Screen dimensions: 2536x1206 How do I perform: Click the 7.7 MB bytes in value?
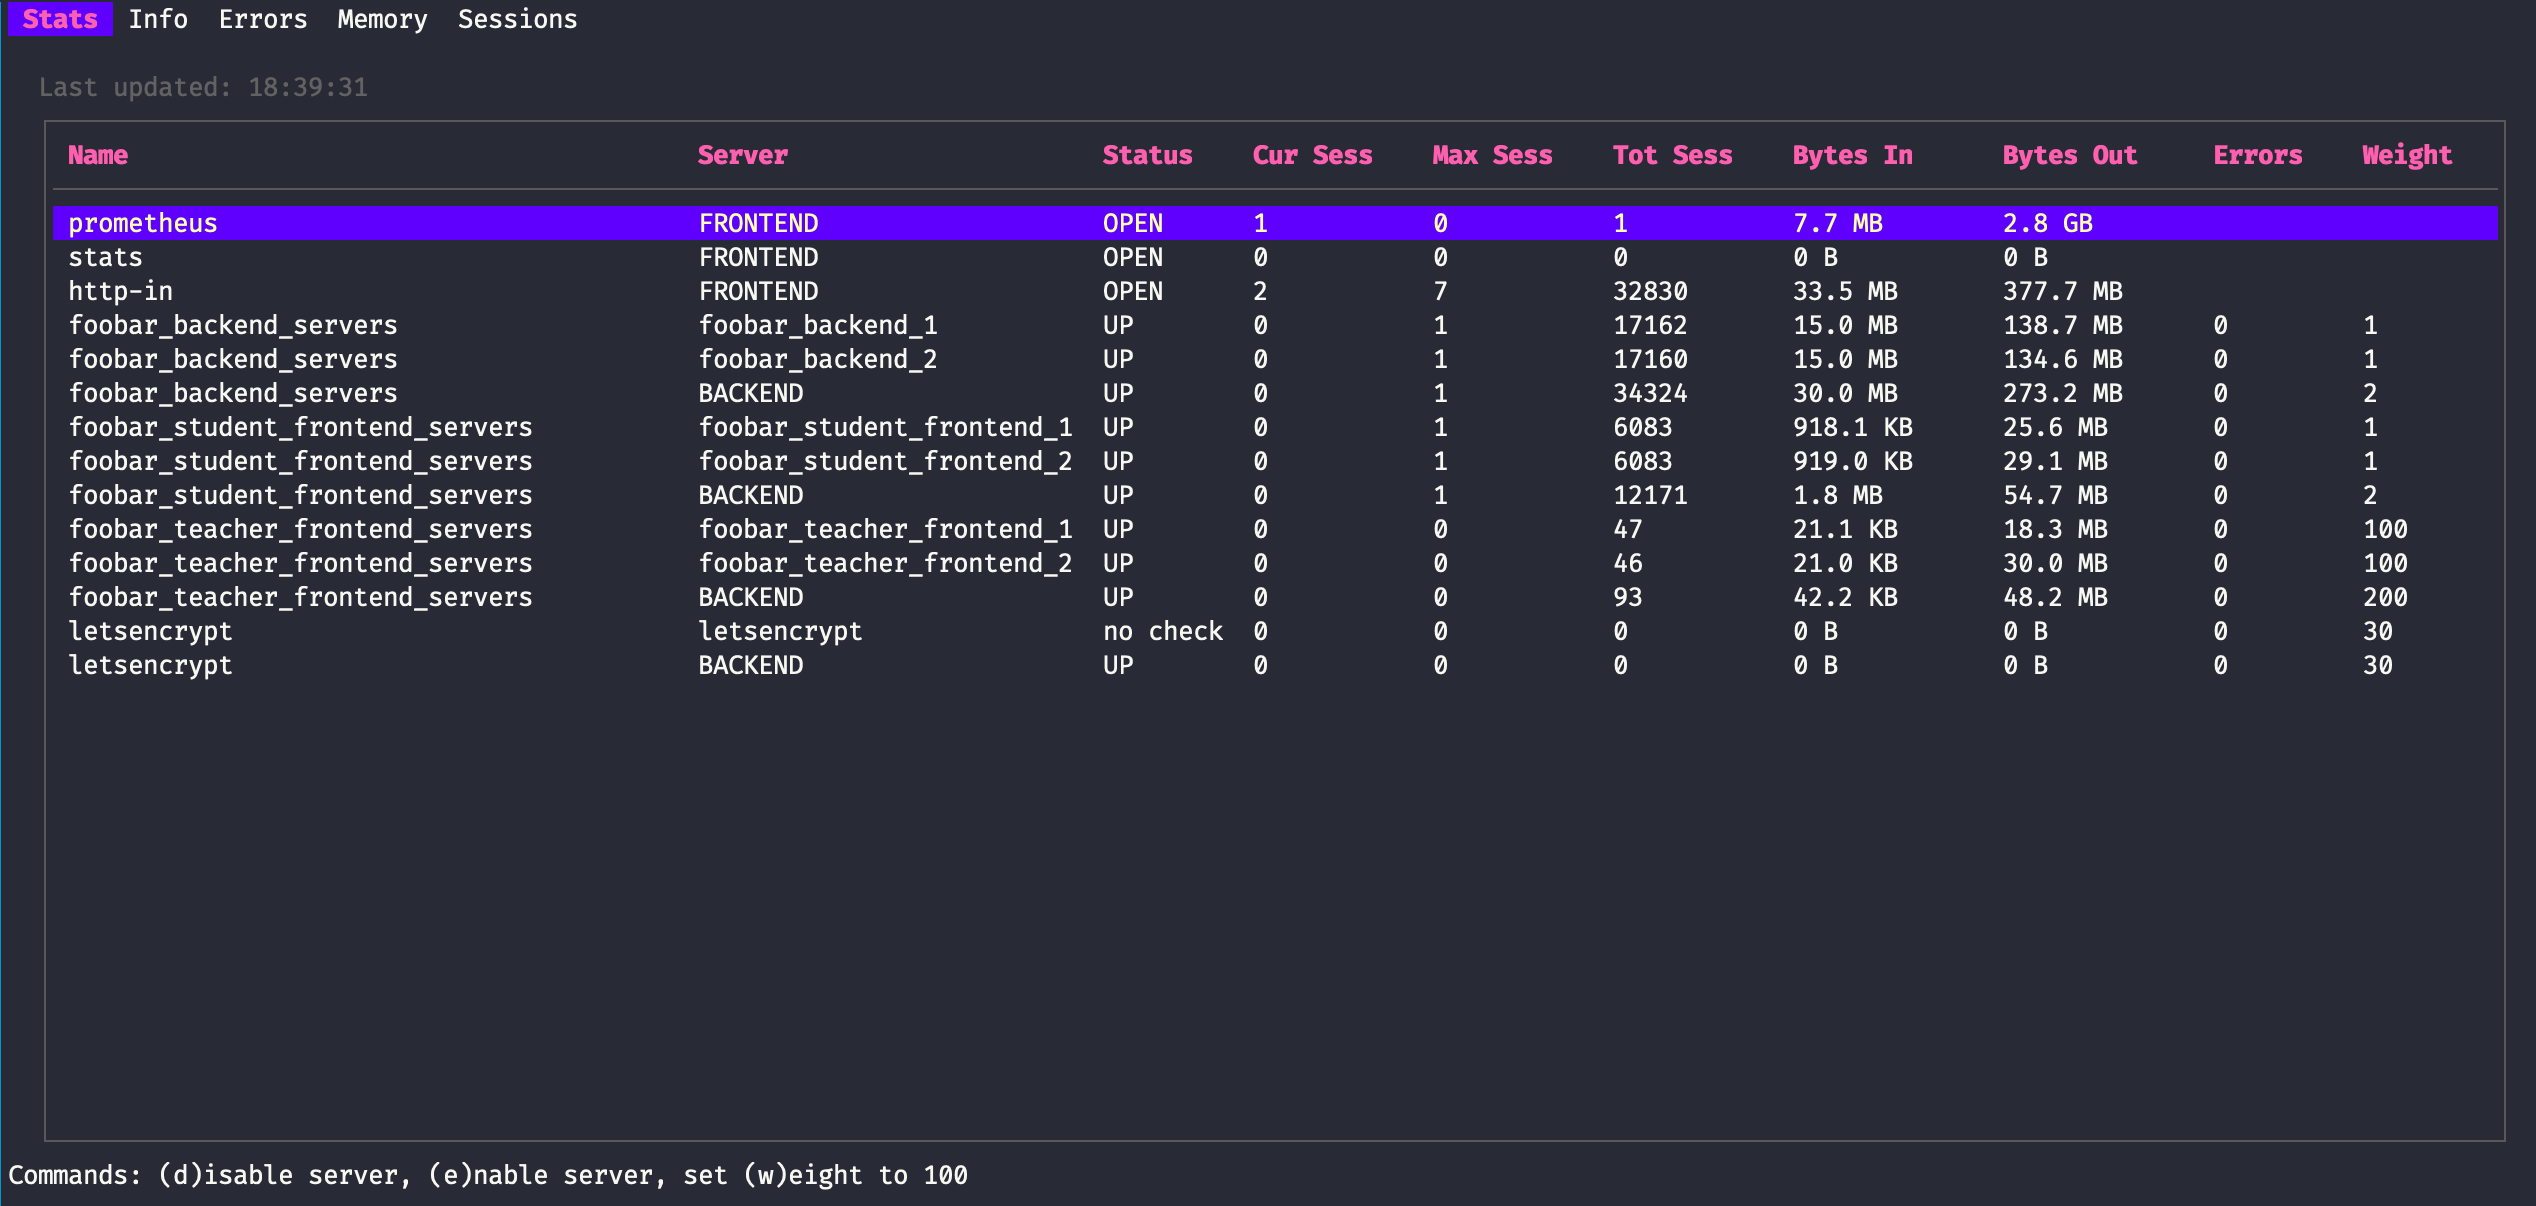click(x=1837, y=223)
